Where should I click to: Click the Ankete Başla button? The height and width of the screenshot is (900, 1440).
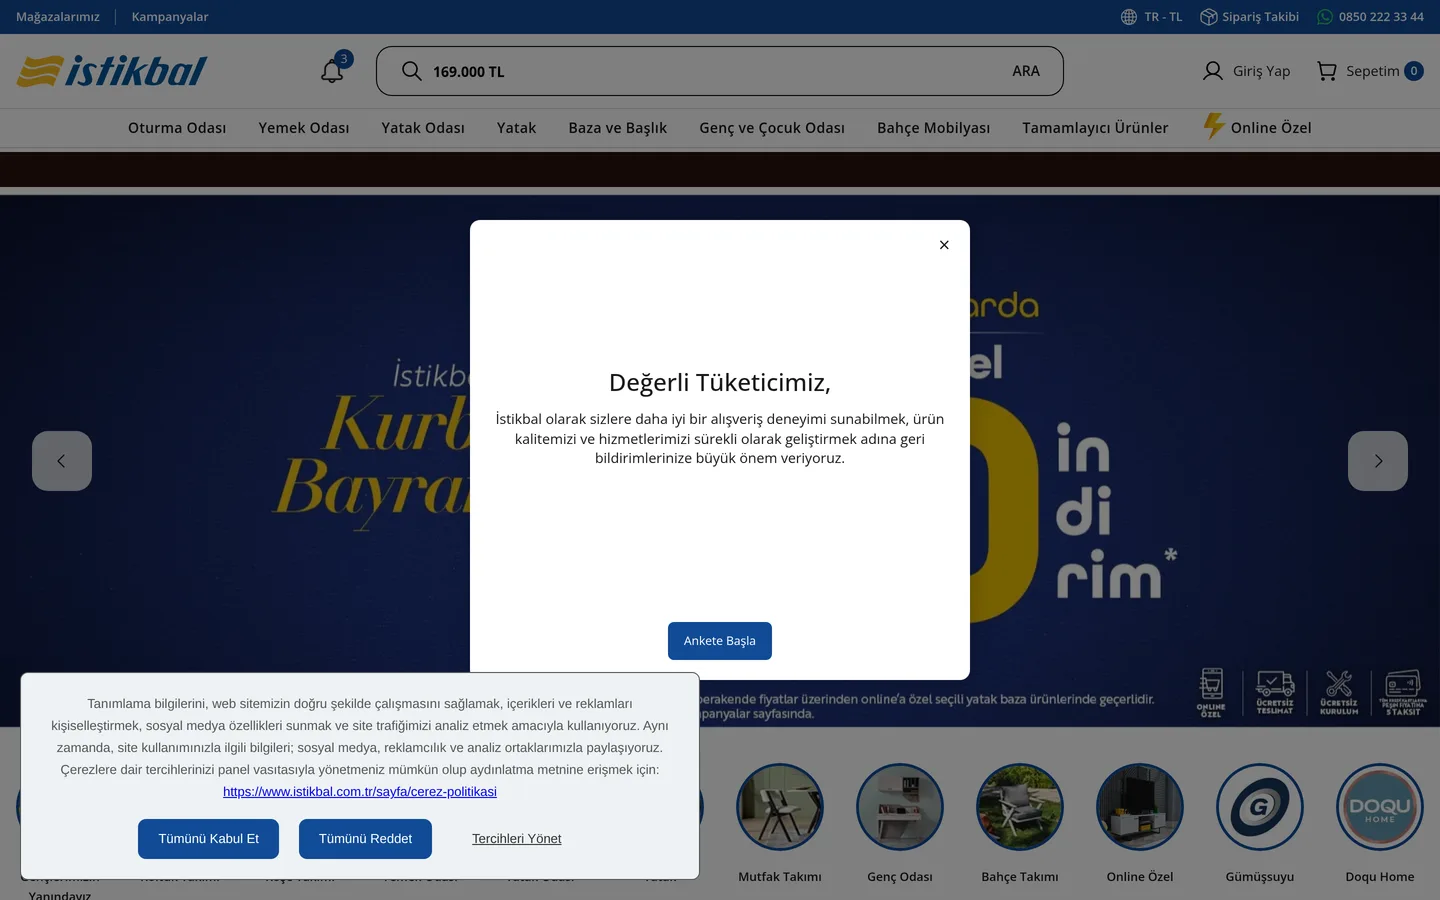[x=720, y=641]
